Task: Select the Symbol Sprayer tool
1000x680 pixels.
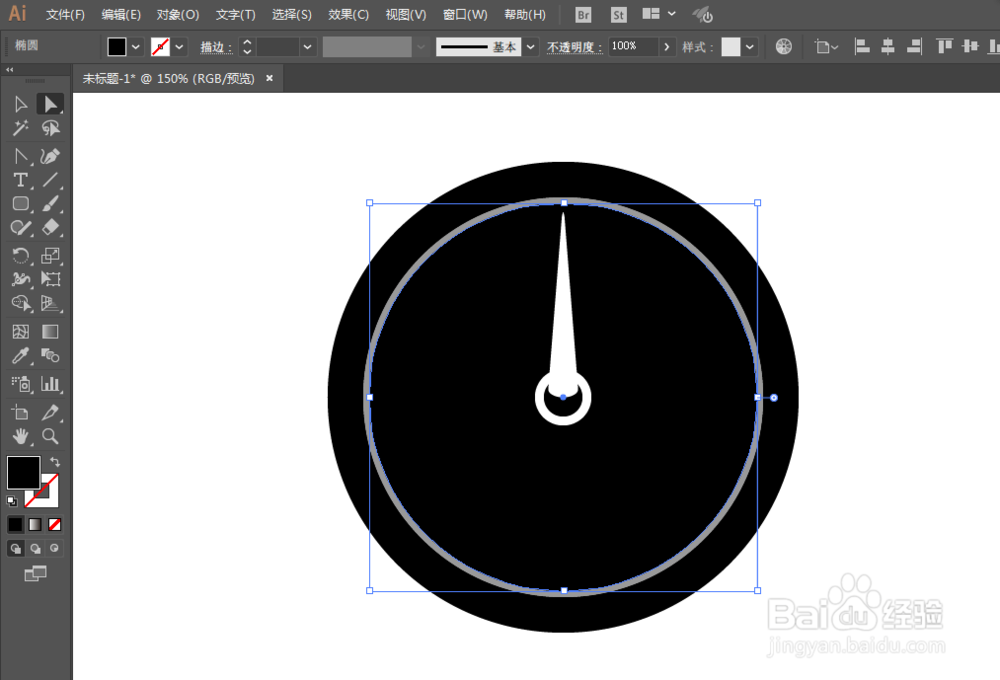Action: pos(20,383)
